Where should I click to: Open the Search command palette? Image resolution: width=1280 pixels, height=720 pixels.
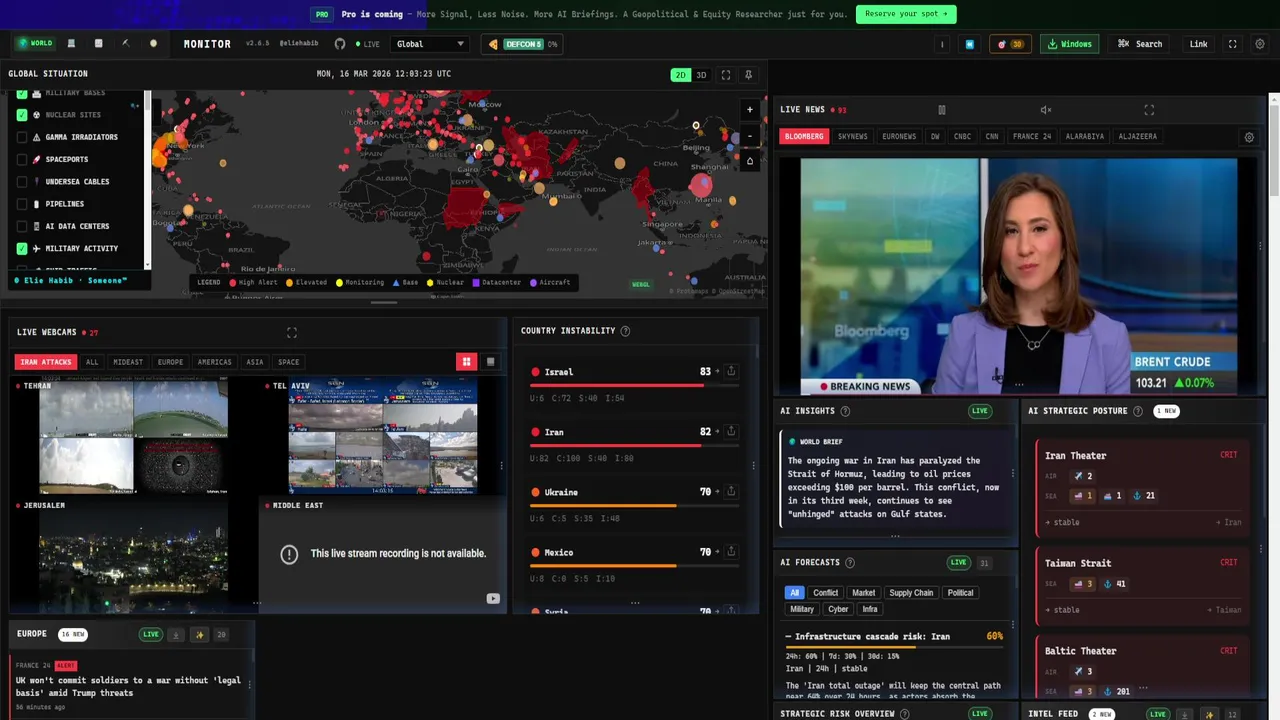(1140, 44)
